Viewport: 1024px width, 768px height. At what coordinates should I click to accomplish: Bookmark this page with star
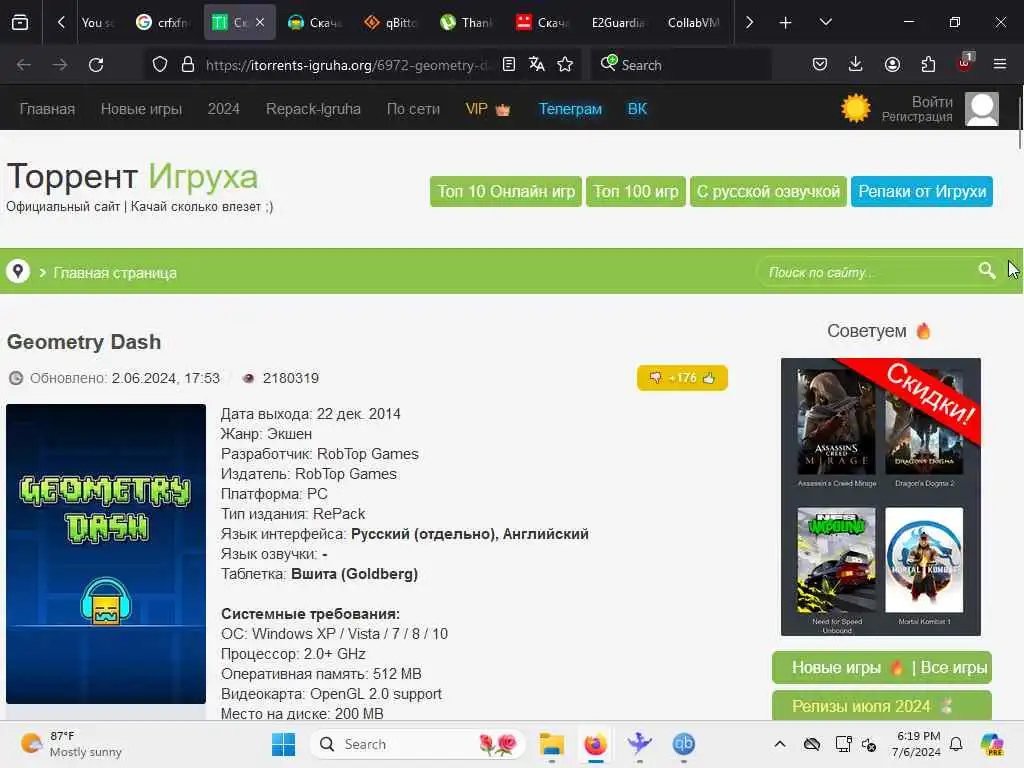tap(565, 64)
